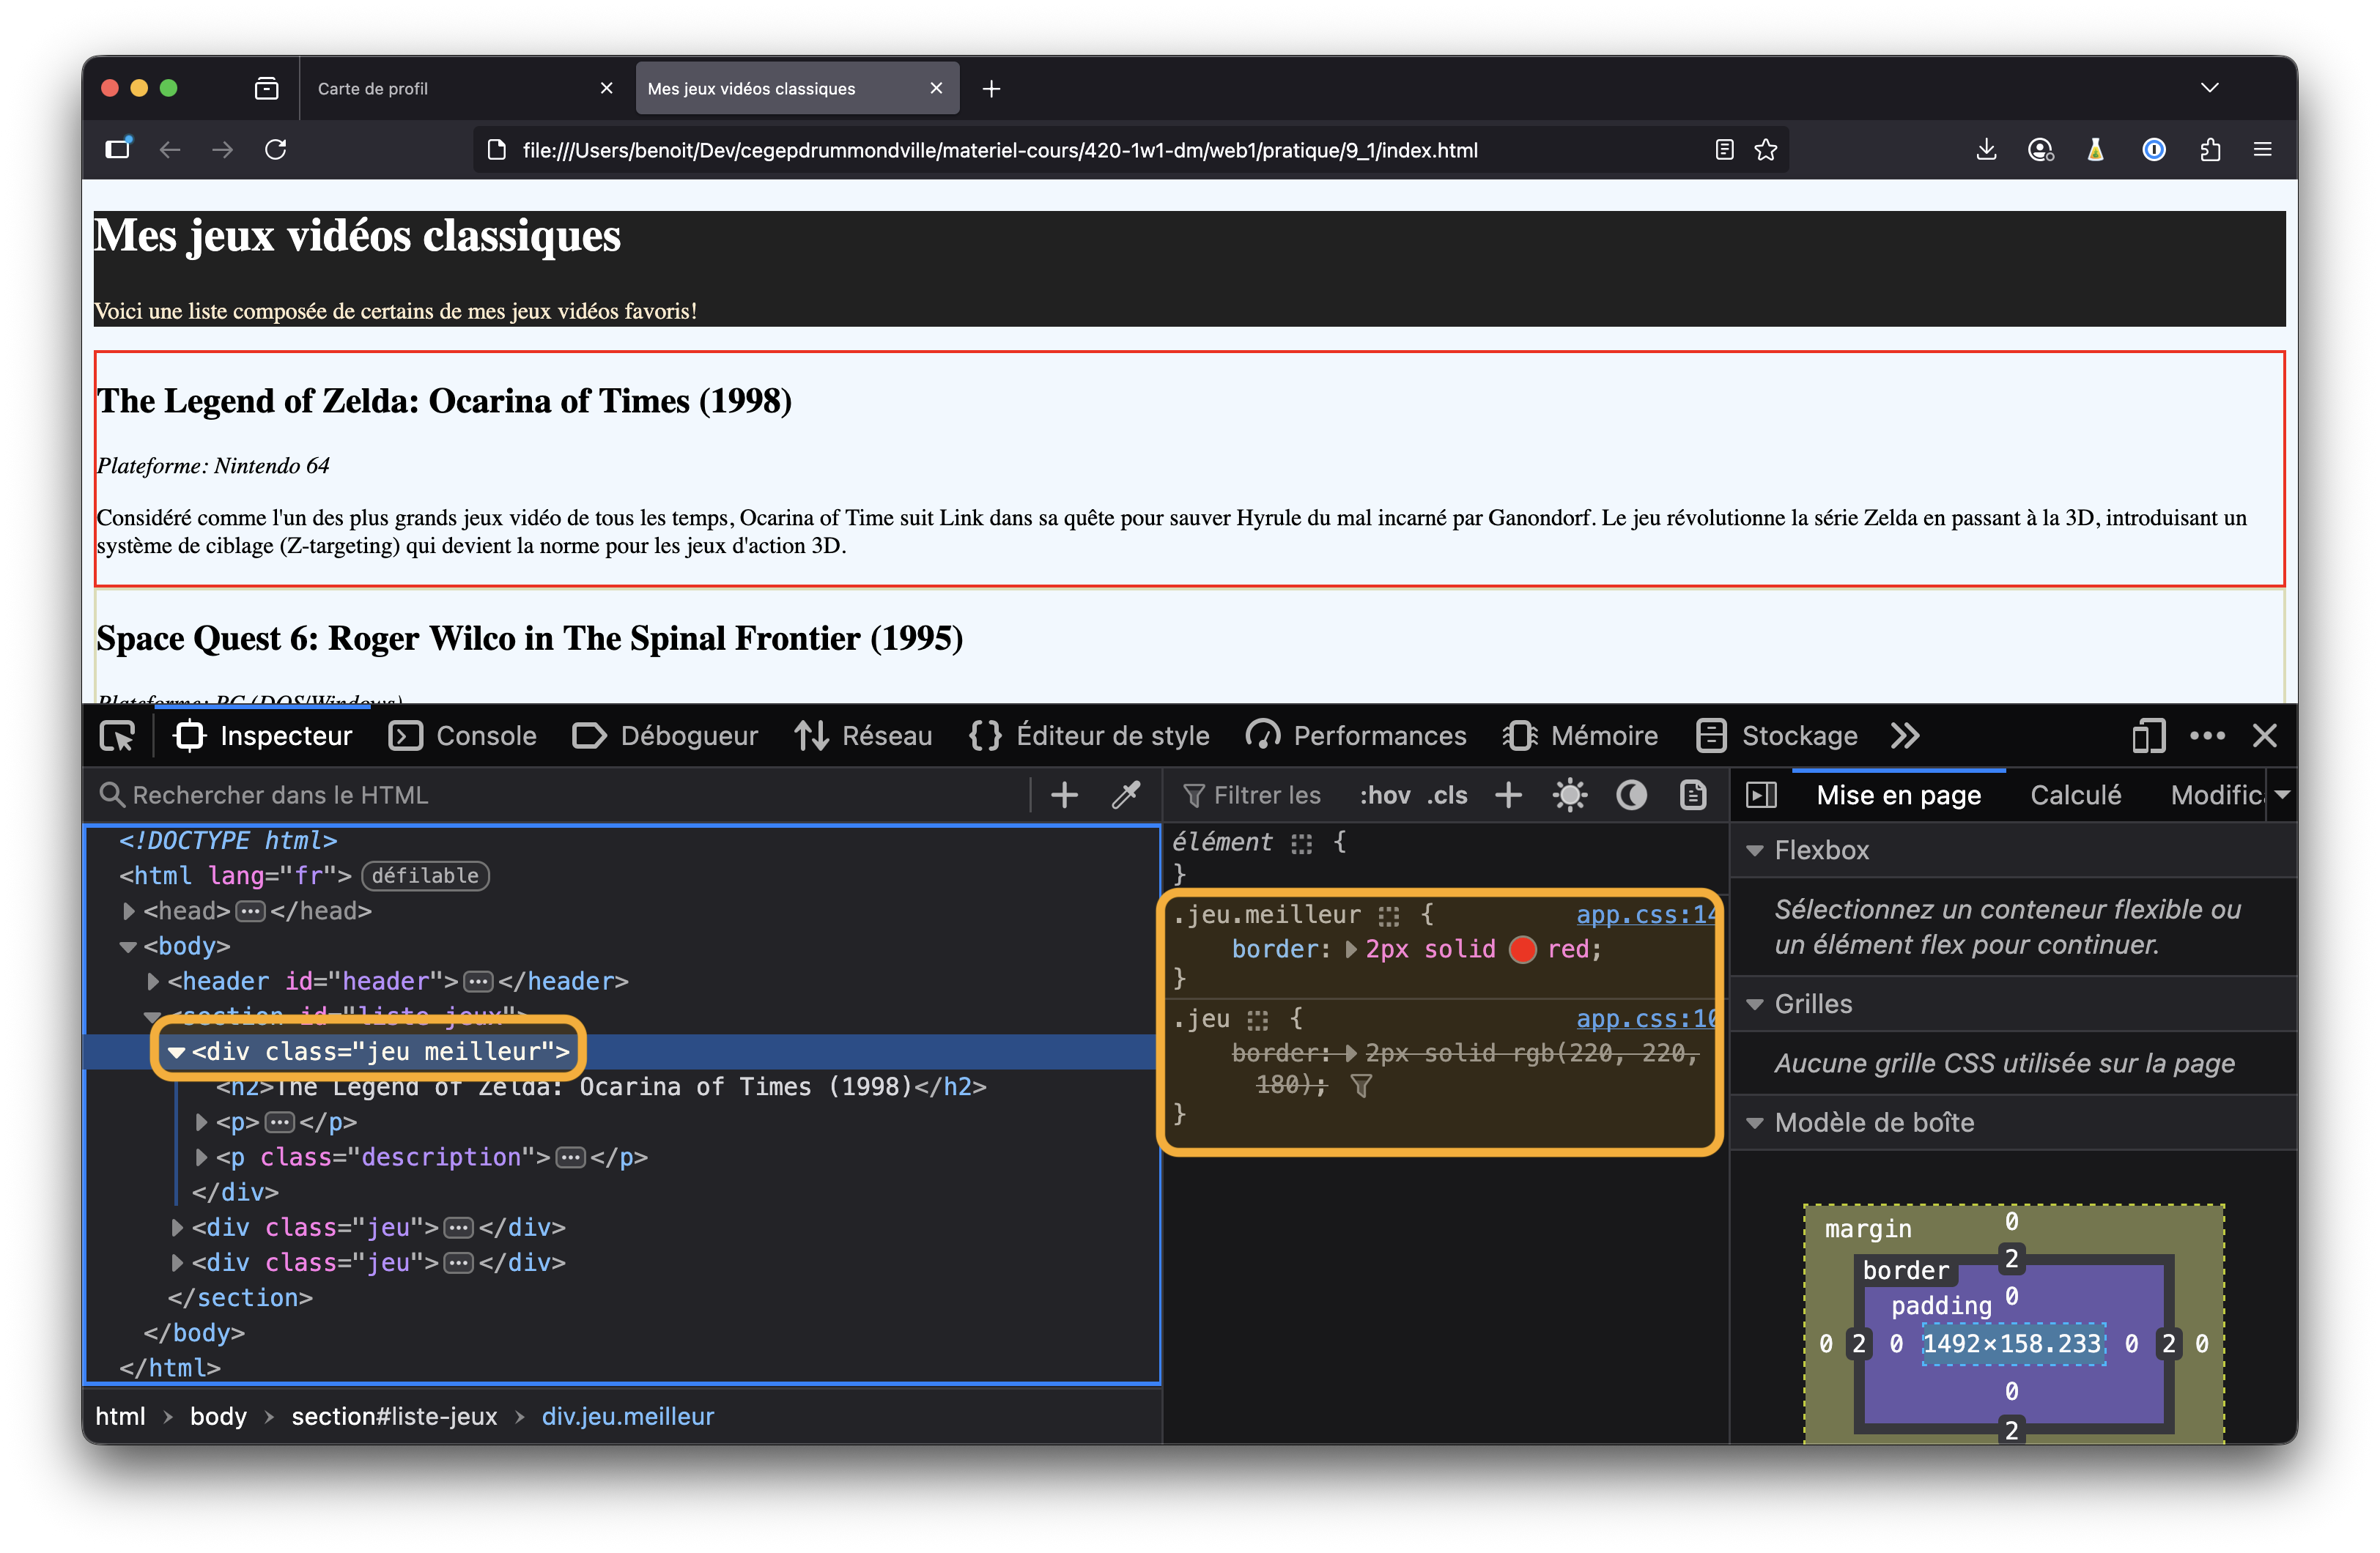Toggle dark color scheme simulation
This screenshot has width=2380, height=1553.
tap(1631, 795)
